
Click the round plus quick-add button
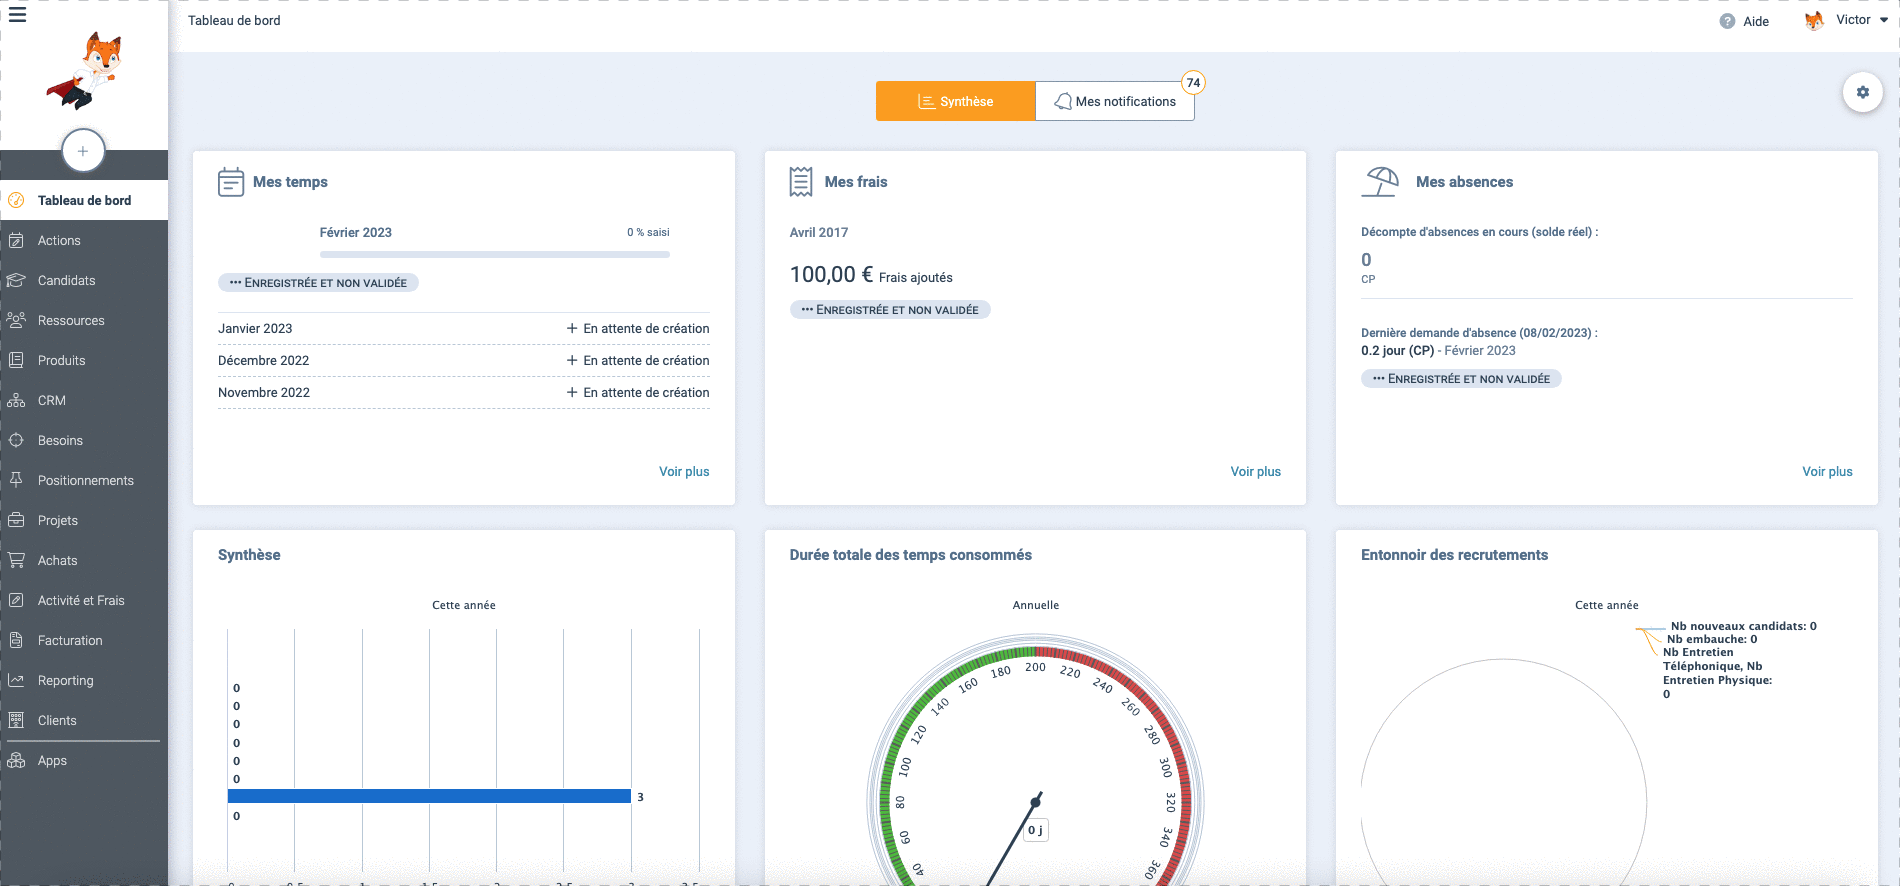[x=83, y=151]
